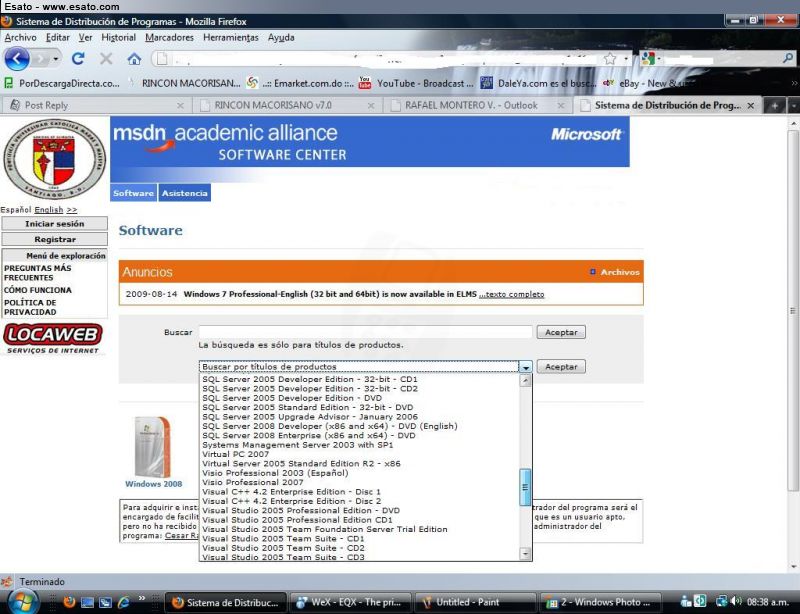Launch Internet Explorer from quick launch
The height and width of the screenshot is (614, 800).
tap(123, 602)
